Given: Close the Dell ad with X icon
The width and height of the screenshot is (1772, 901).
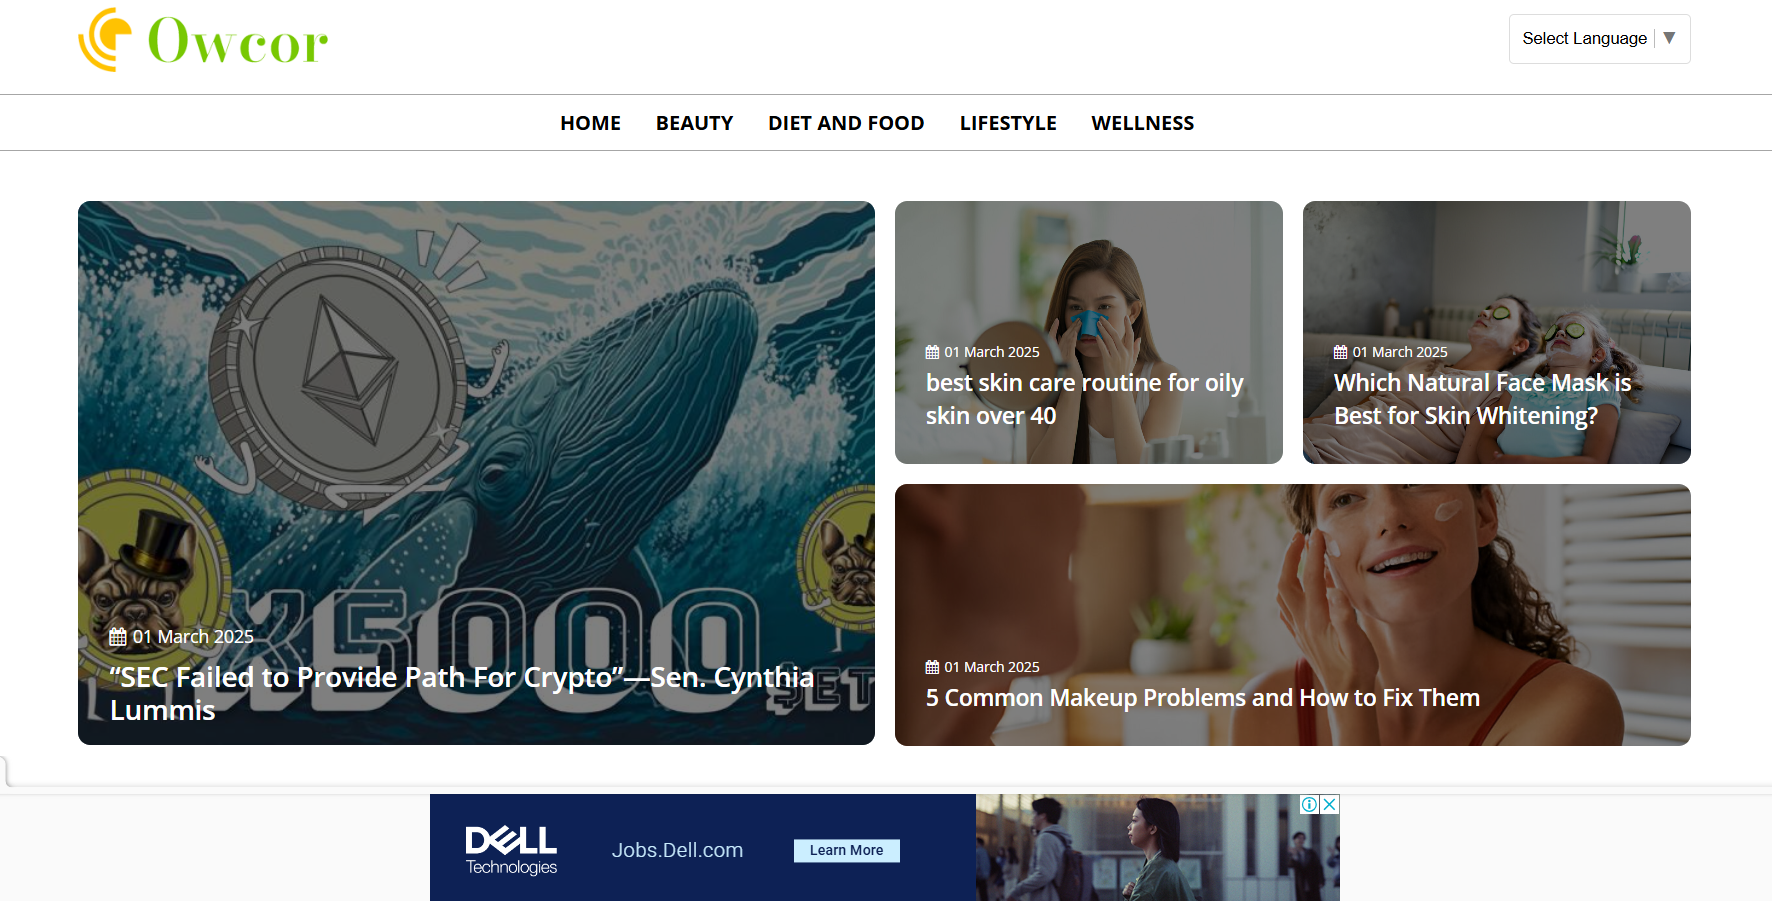Looking at the screenshot, I should click(x=1330, y=804).
